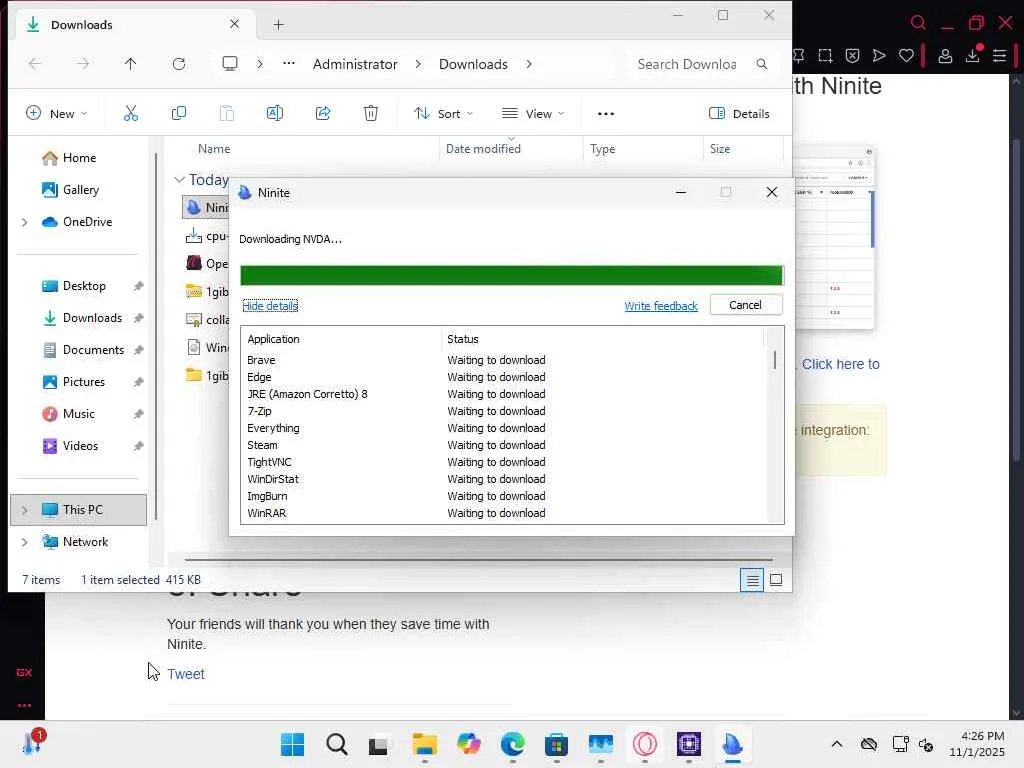The height and width of the screenshot is (768, 1024).
Task: Click the chevron after Downloads in address bar
Action: pos(529,64)
